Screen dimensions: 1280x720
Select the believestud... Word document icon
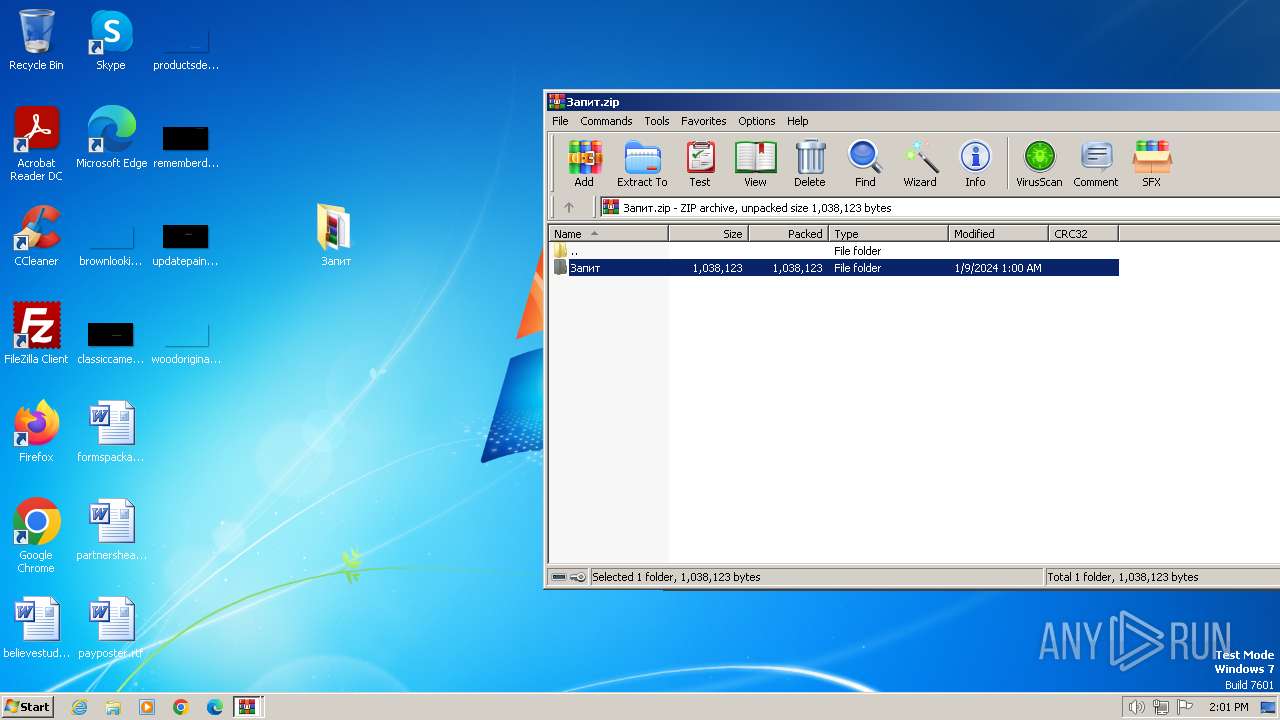tap(36, 628)
